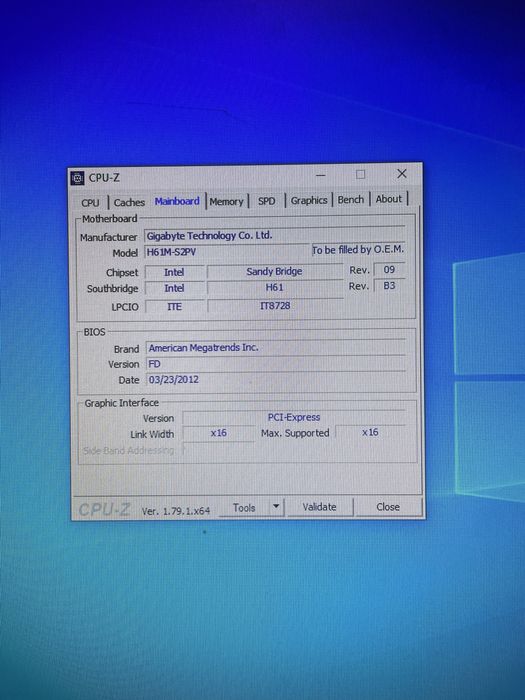
Task: Click the disabled maximize button in title bar
Action: coord(361,175)
